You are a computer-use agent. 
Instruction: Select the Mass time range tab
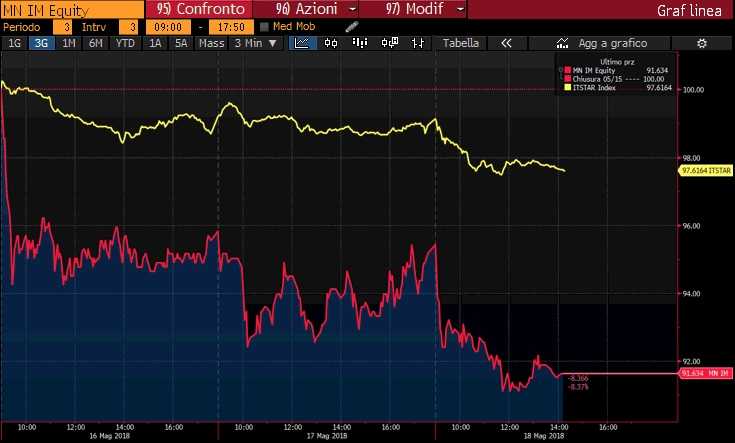pos(211,43)
